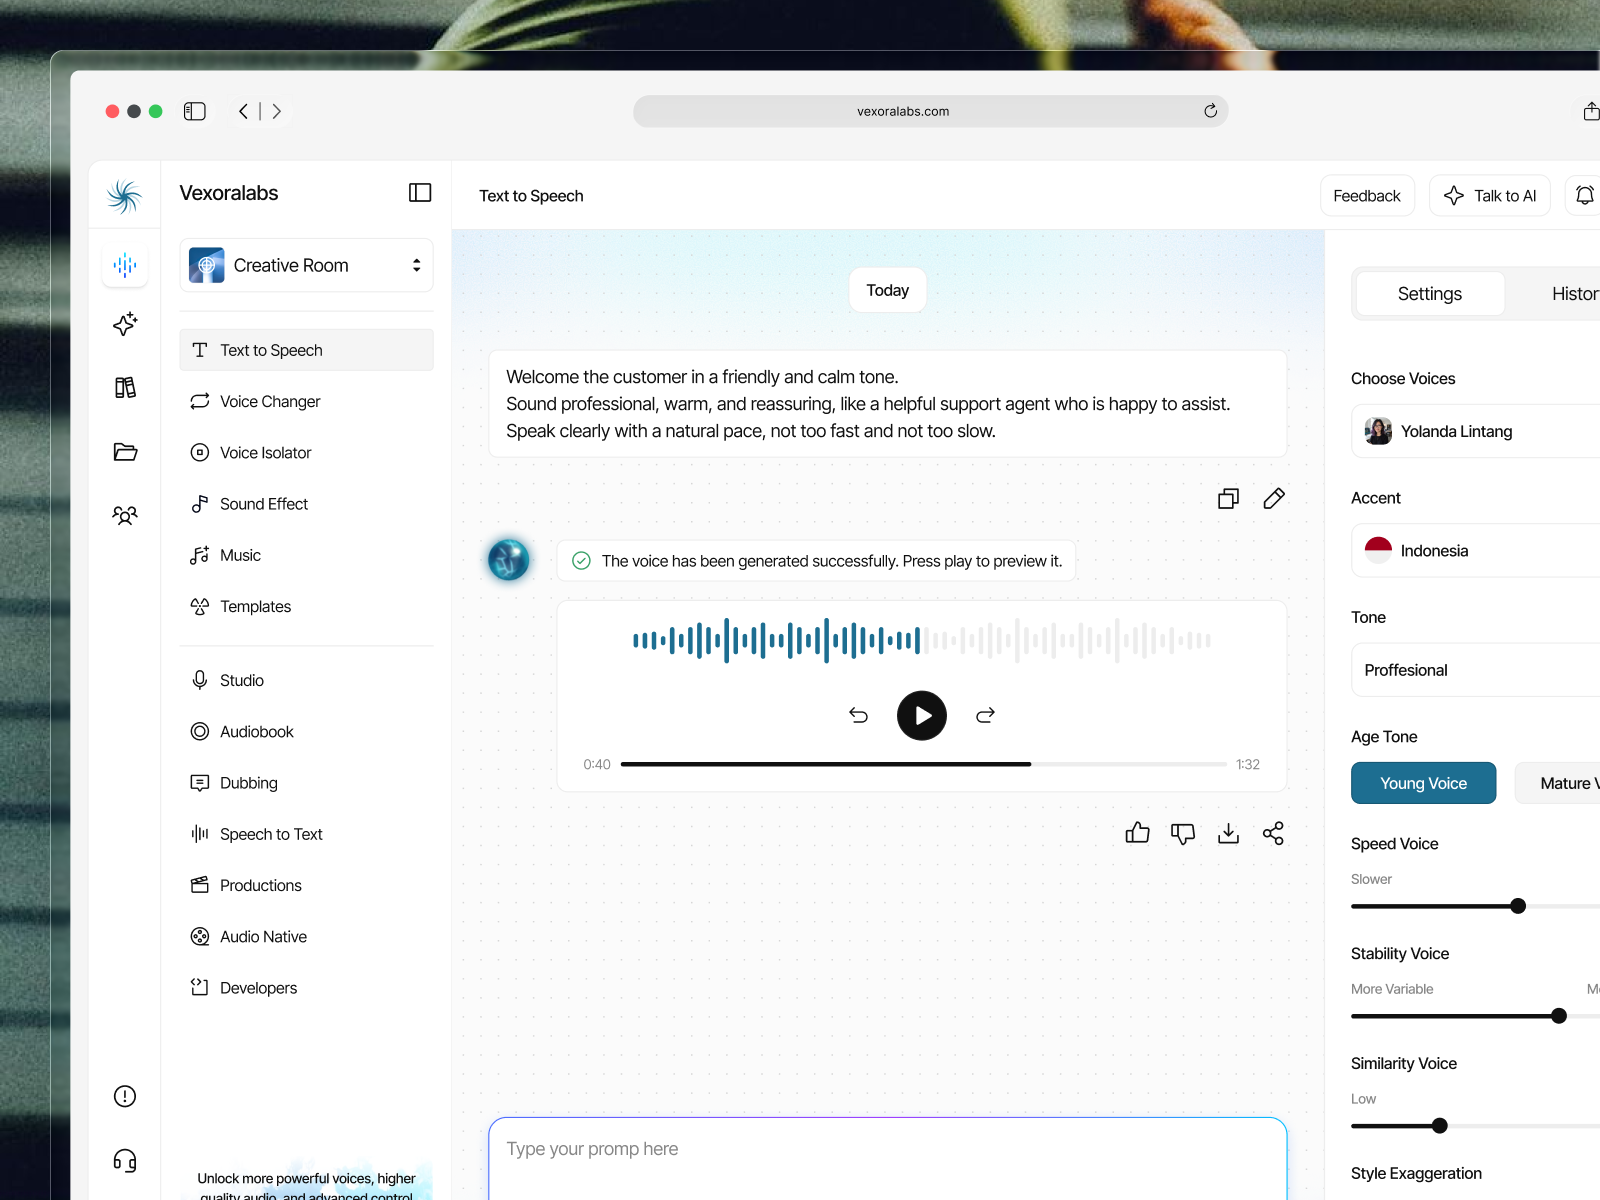Open Voice Isolator in sidebar

(306, 452)
